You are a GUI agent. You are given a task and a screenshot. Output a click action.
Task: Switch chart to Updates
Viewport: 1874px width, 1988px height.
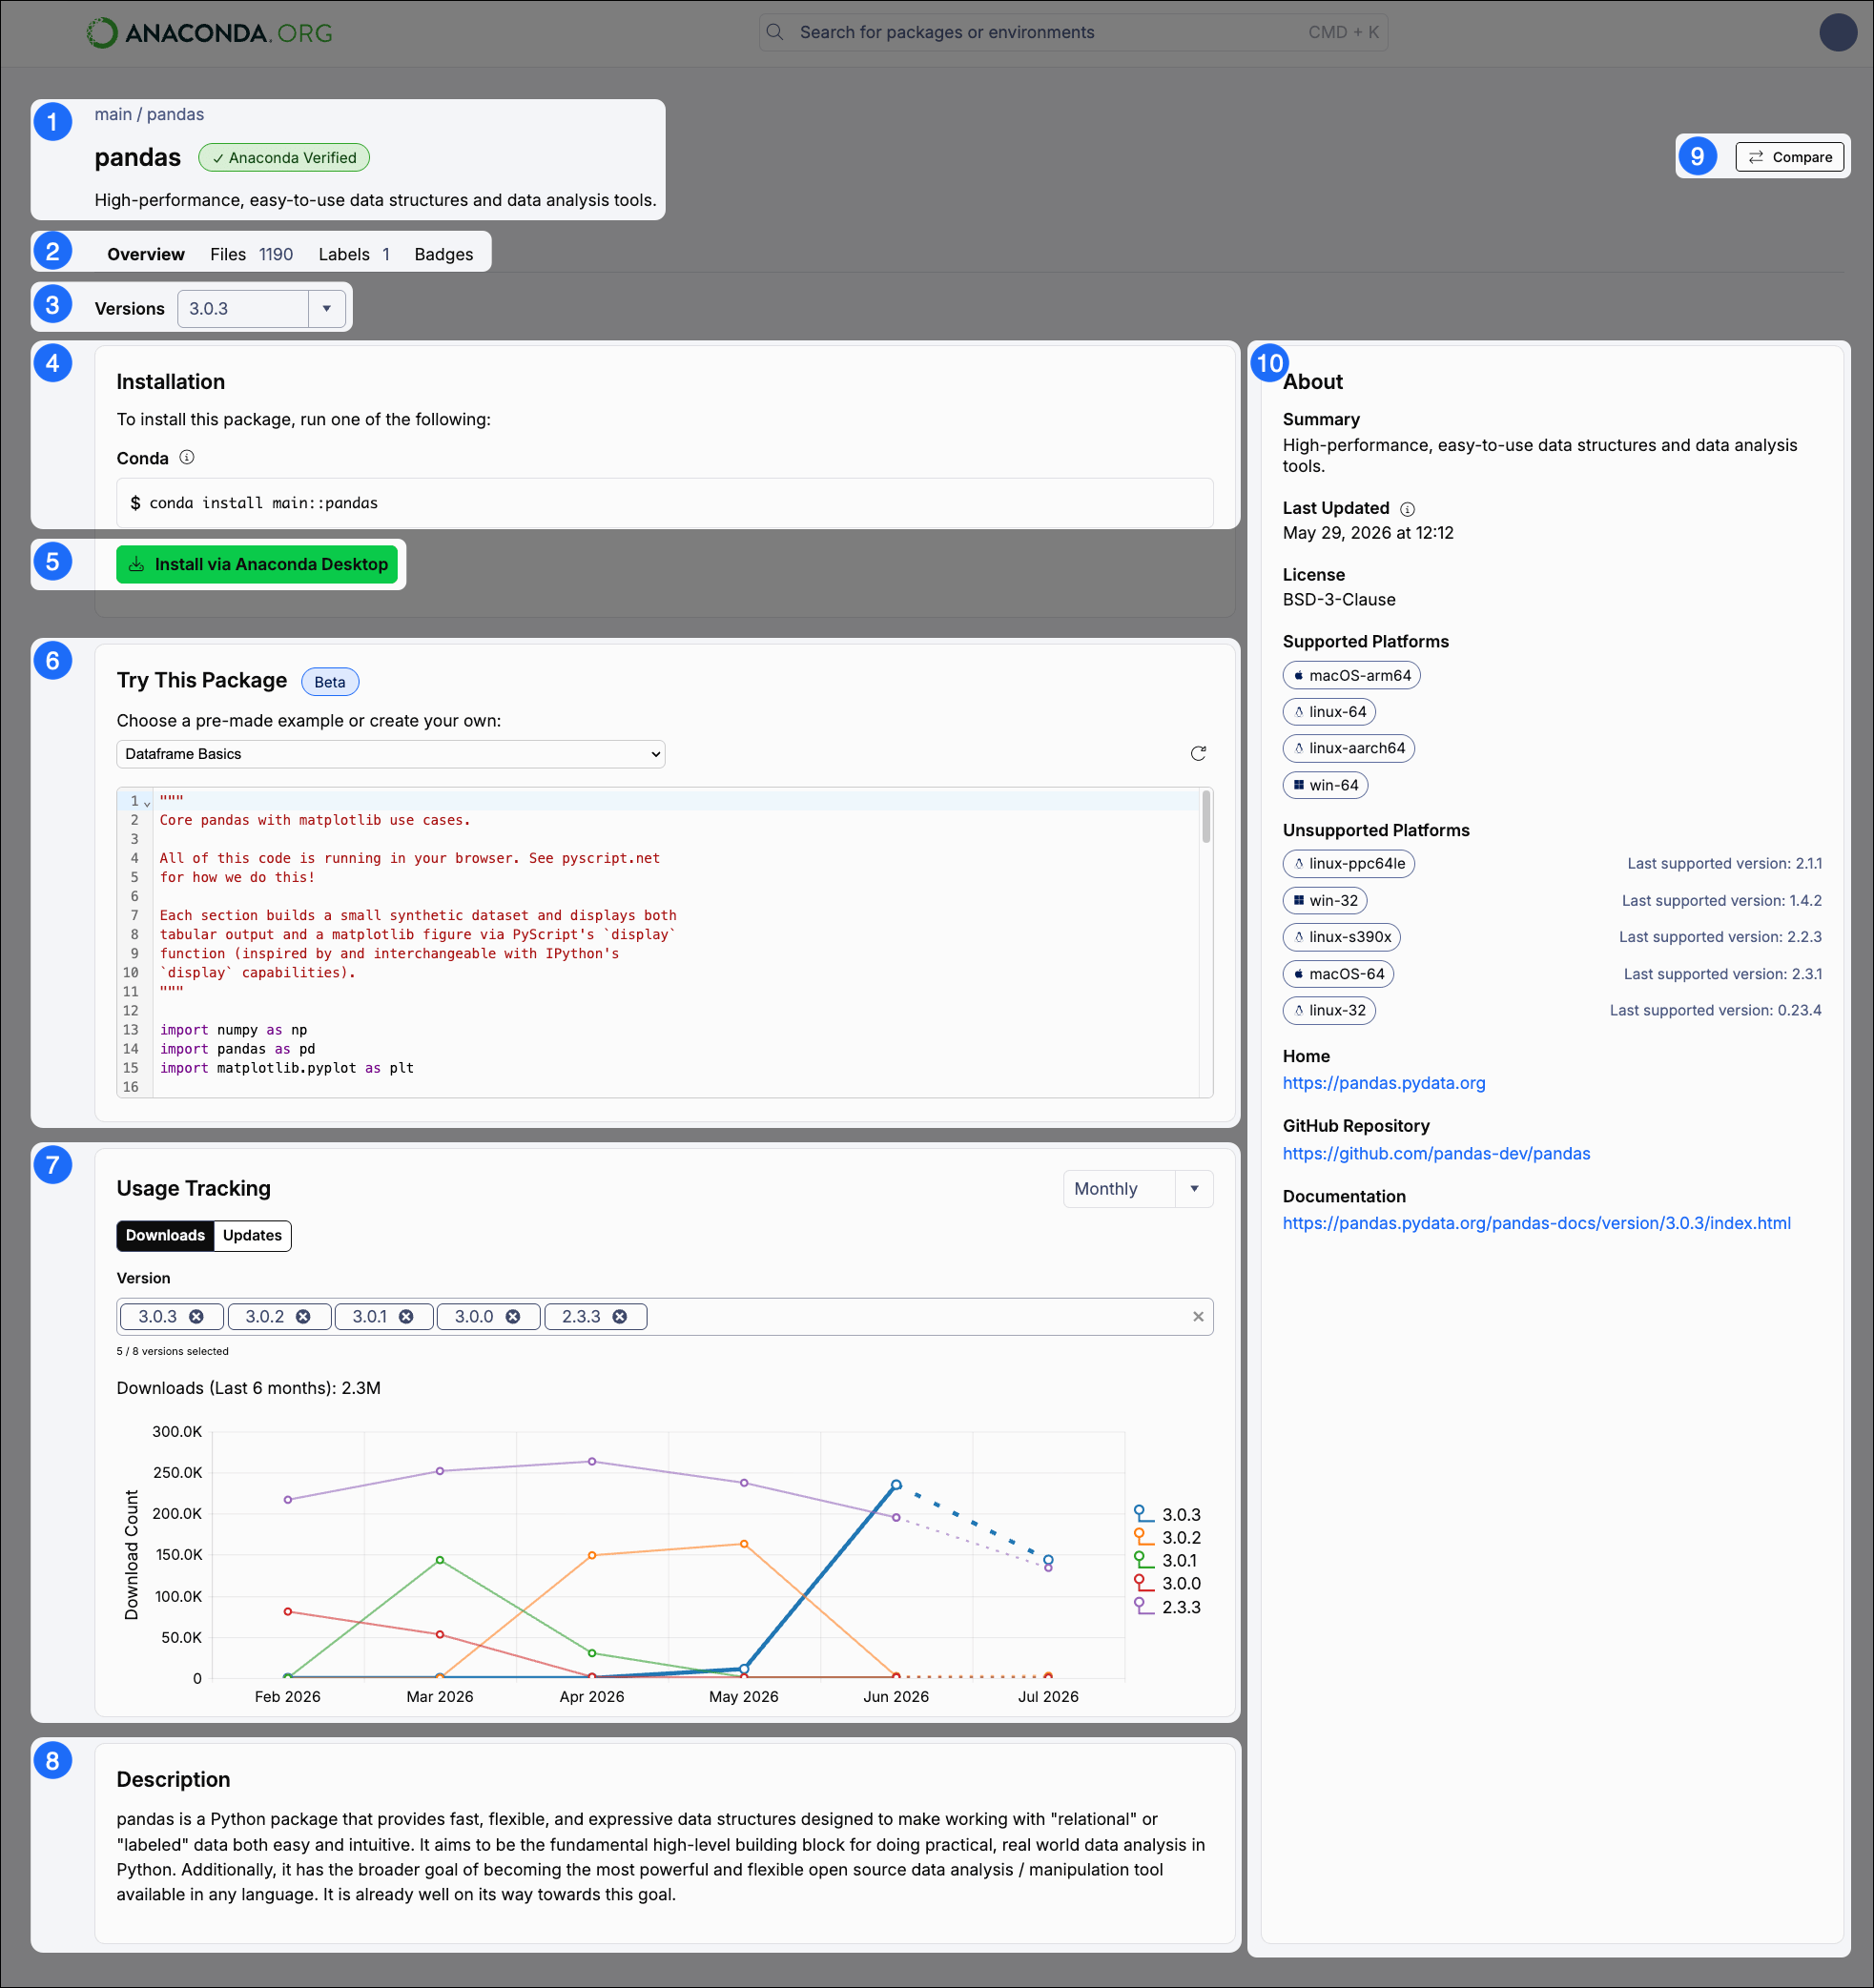pyautogui.click(x=252, y=1236)
